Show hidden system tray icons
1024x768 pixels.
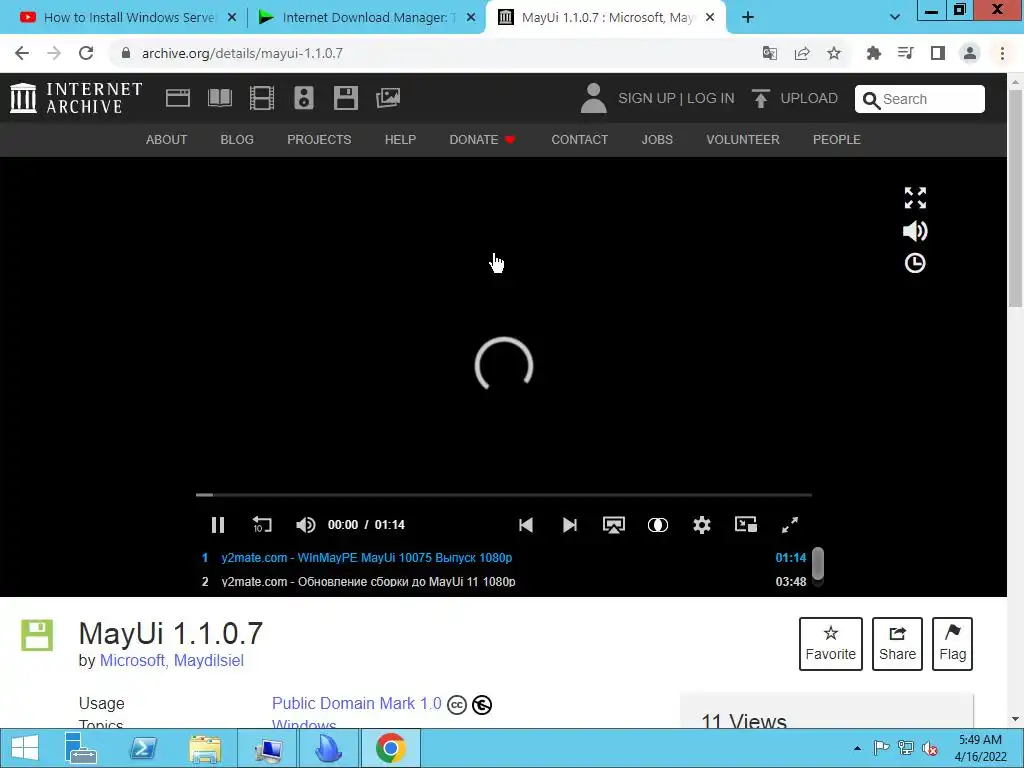[x=857, y=748]
